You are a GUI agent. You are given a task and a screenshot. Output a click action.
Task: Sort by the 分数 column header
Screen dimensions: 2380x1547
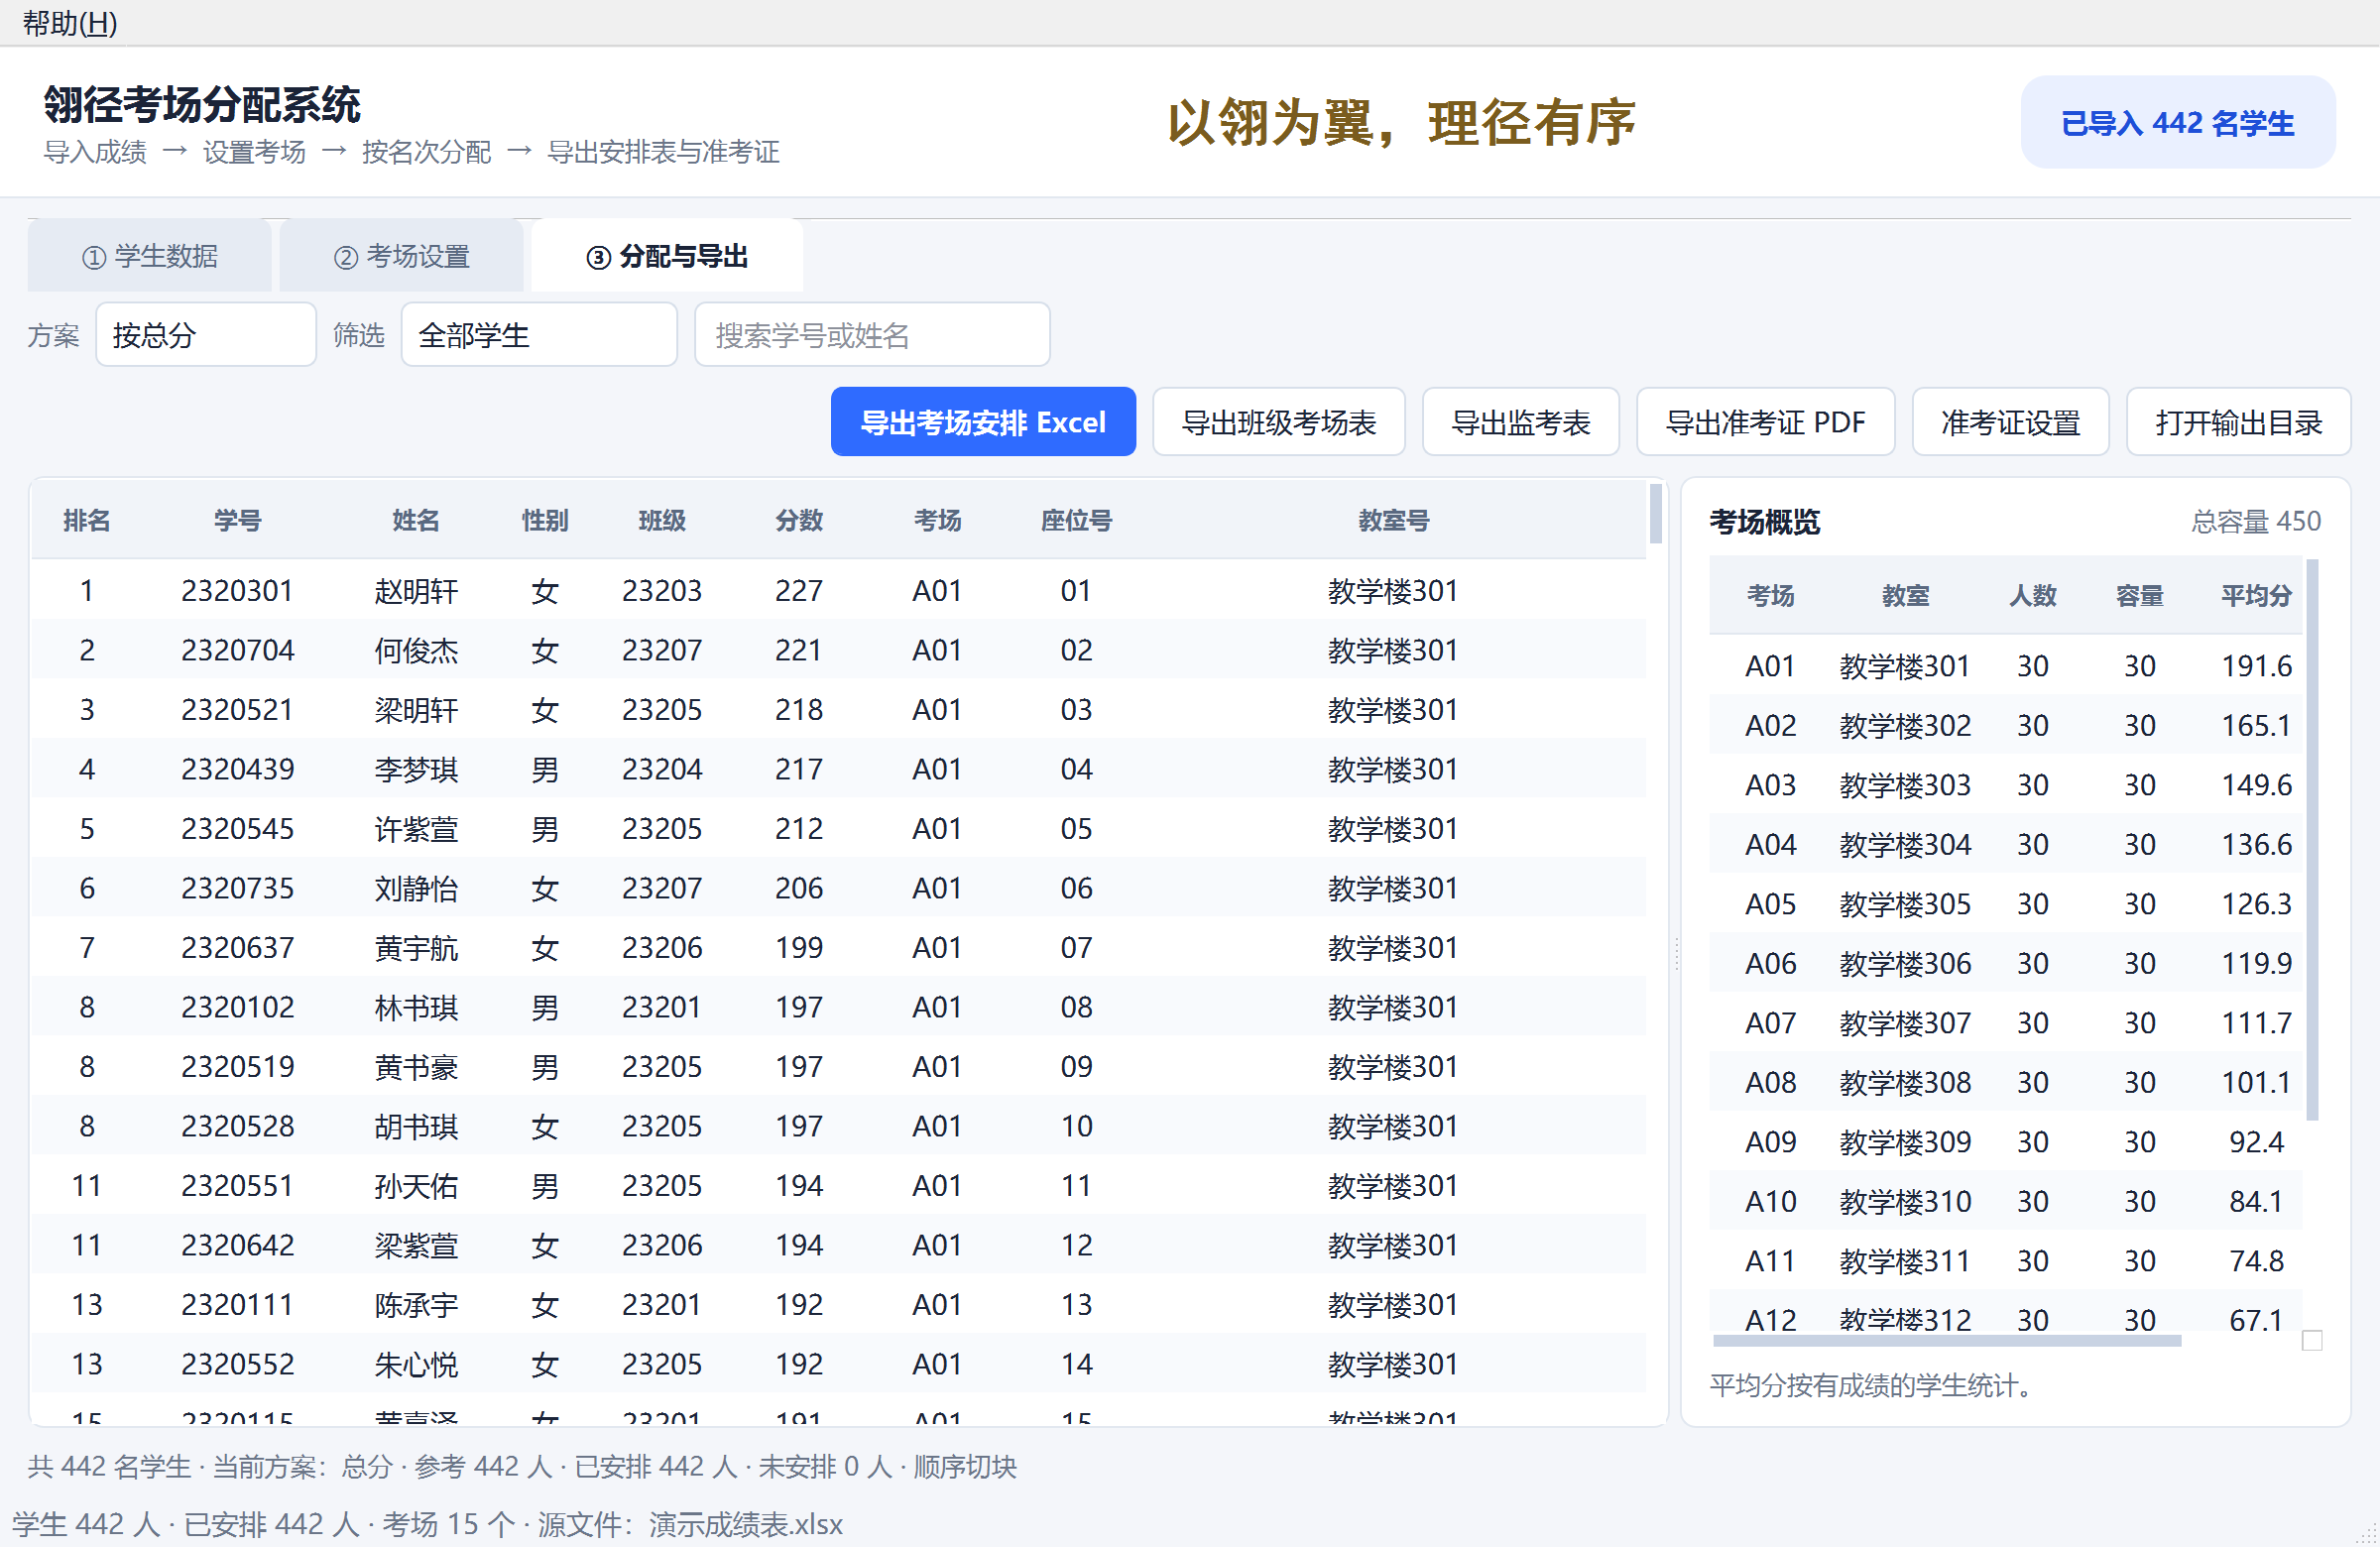(x=799, y=520)
